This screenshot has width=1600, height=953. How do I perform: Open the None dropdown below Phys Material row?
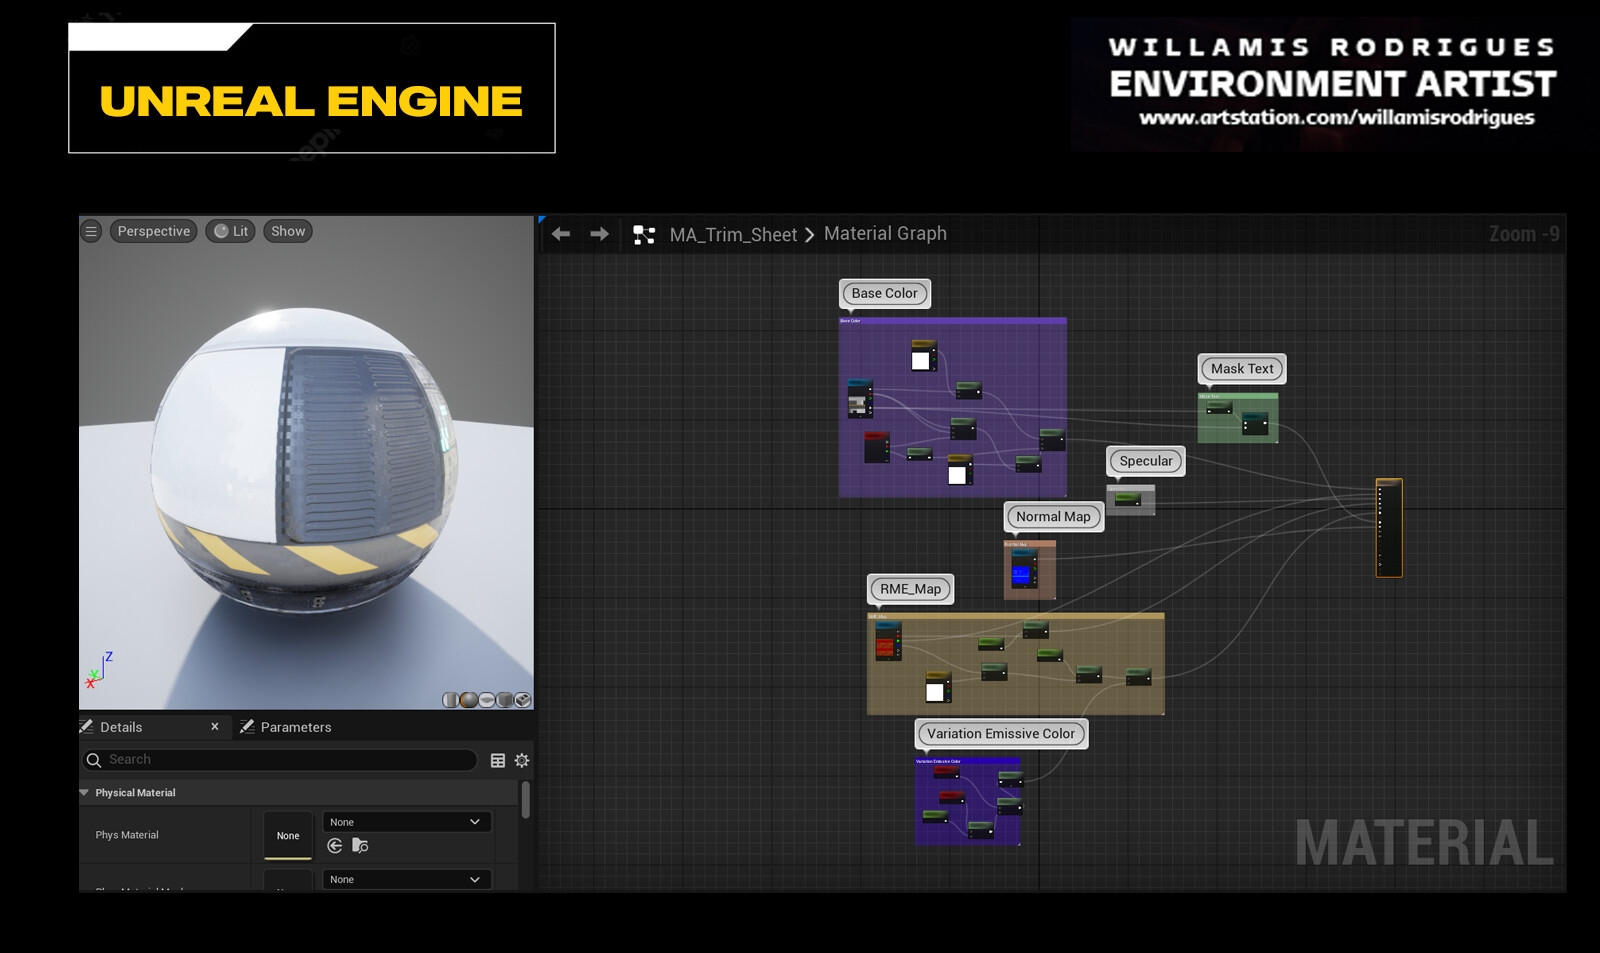[x=406, y=879]
